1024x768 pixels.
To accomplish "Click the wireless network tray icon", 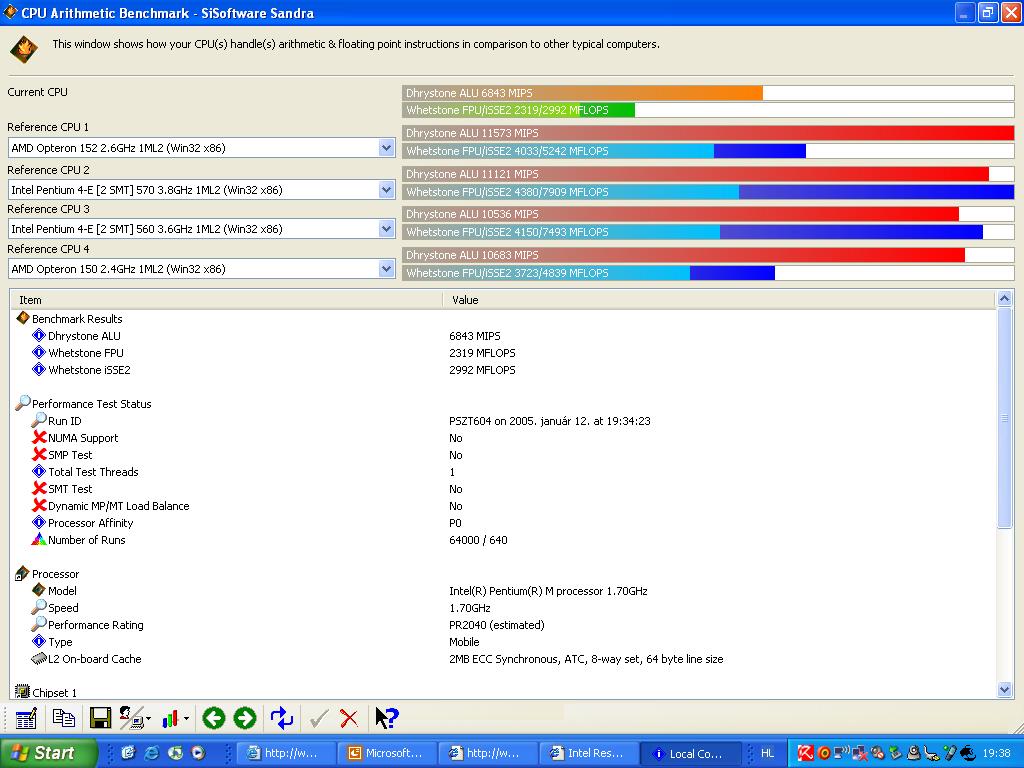I will [x=842, y=752].
